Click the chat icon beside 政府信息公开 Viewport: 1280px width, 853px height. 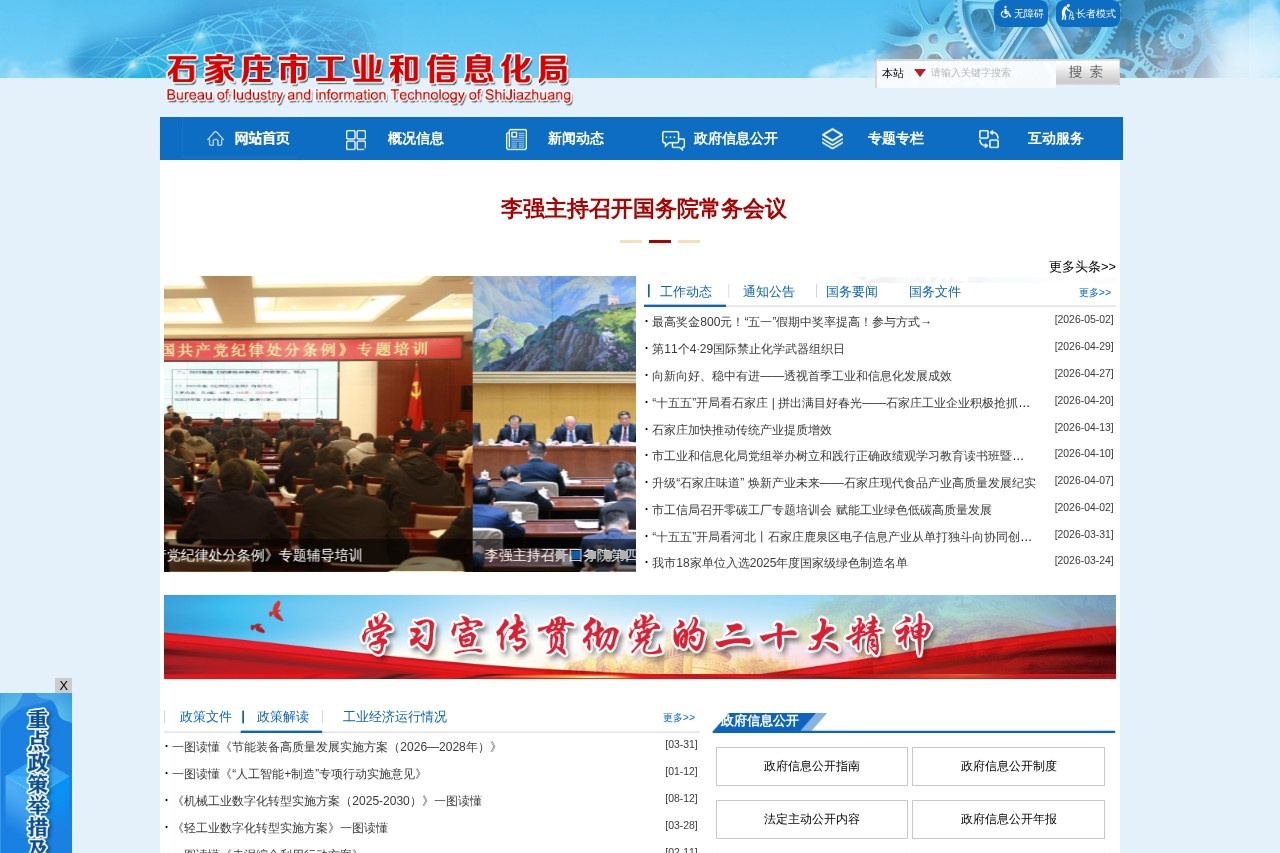coord(673,140)
